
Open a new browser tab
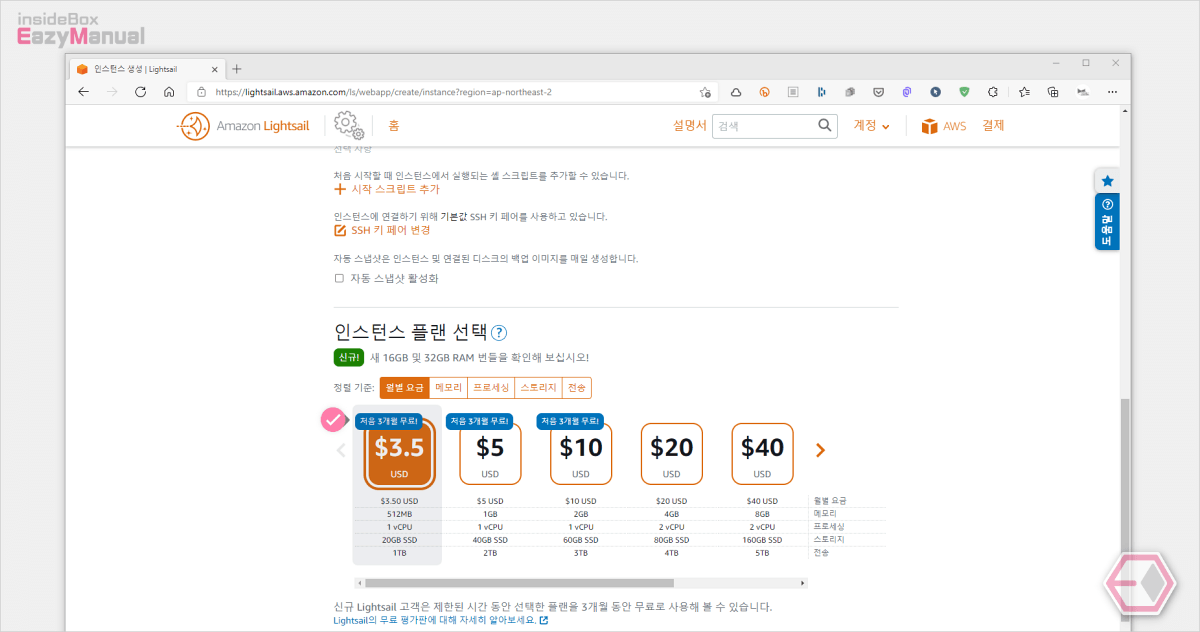236,69
